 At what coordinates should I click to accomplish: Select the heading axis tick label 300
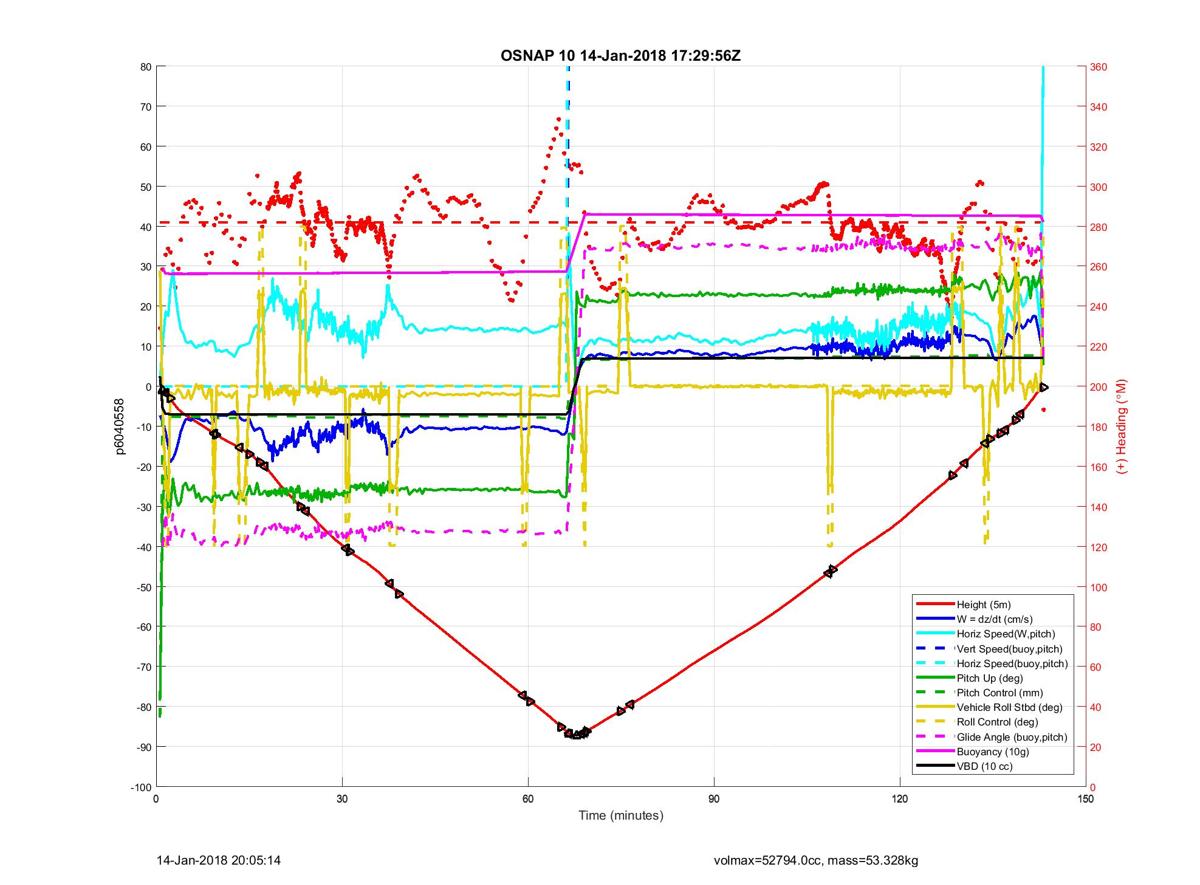coord(1100,187)
